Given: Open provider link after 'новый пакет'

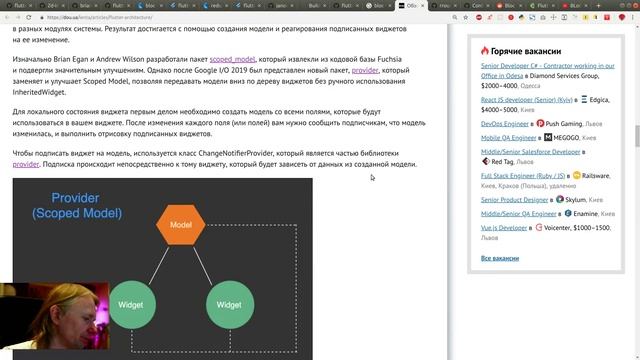Looking at the screenshot, I should coord(365,70).
